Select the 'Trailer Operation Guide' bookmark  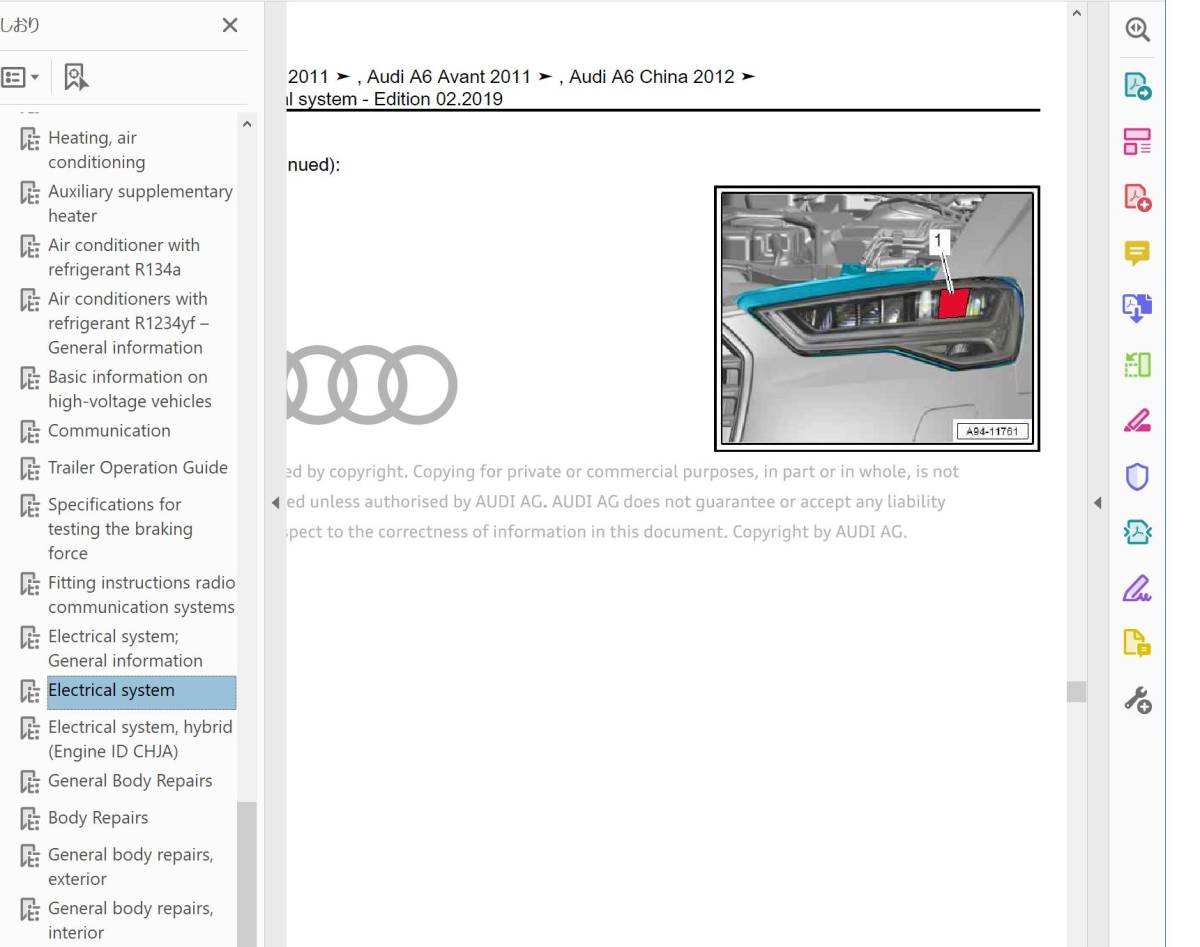click(x=138, y=468)
